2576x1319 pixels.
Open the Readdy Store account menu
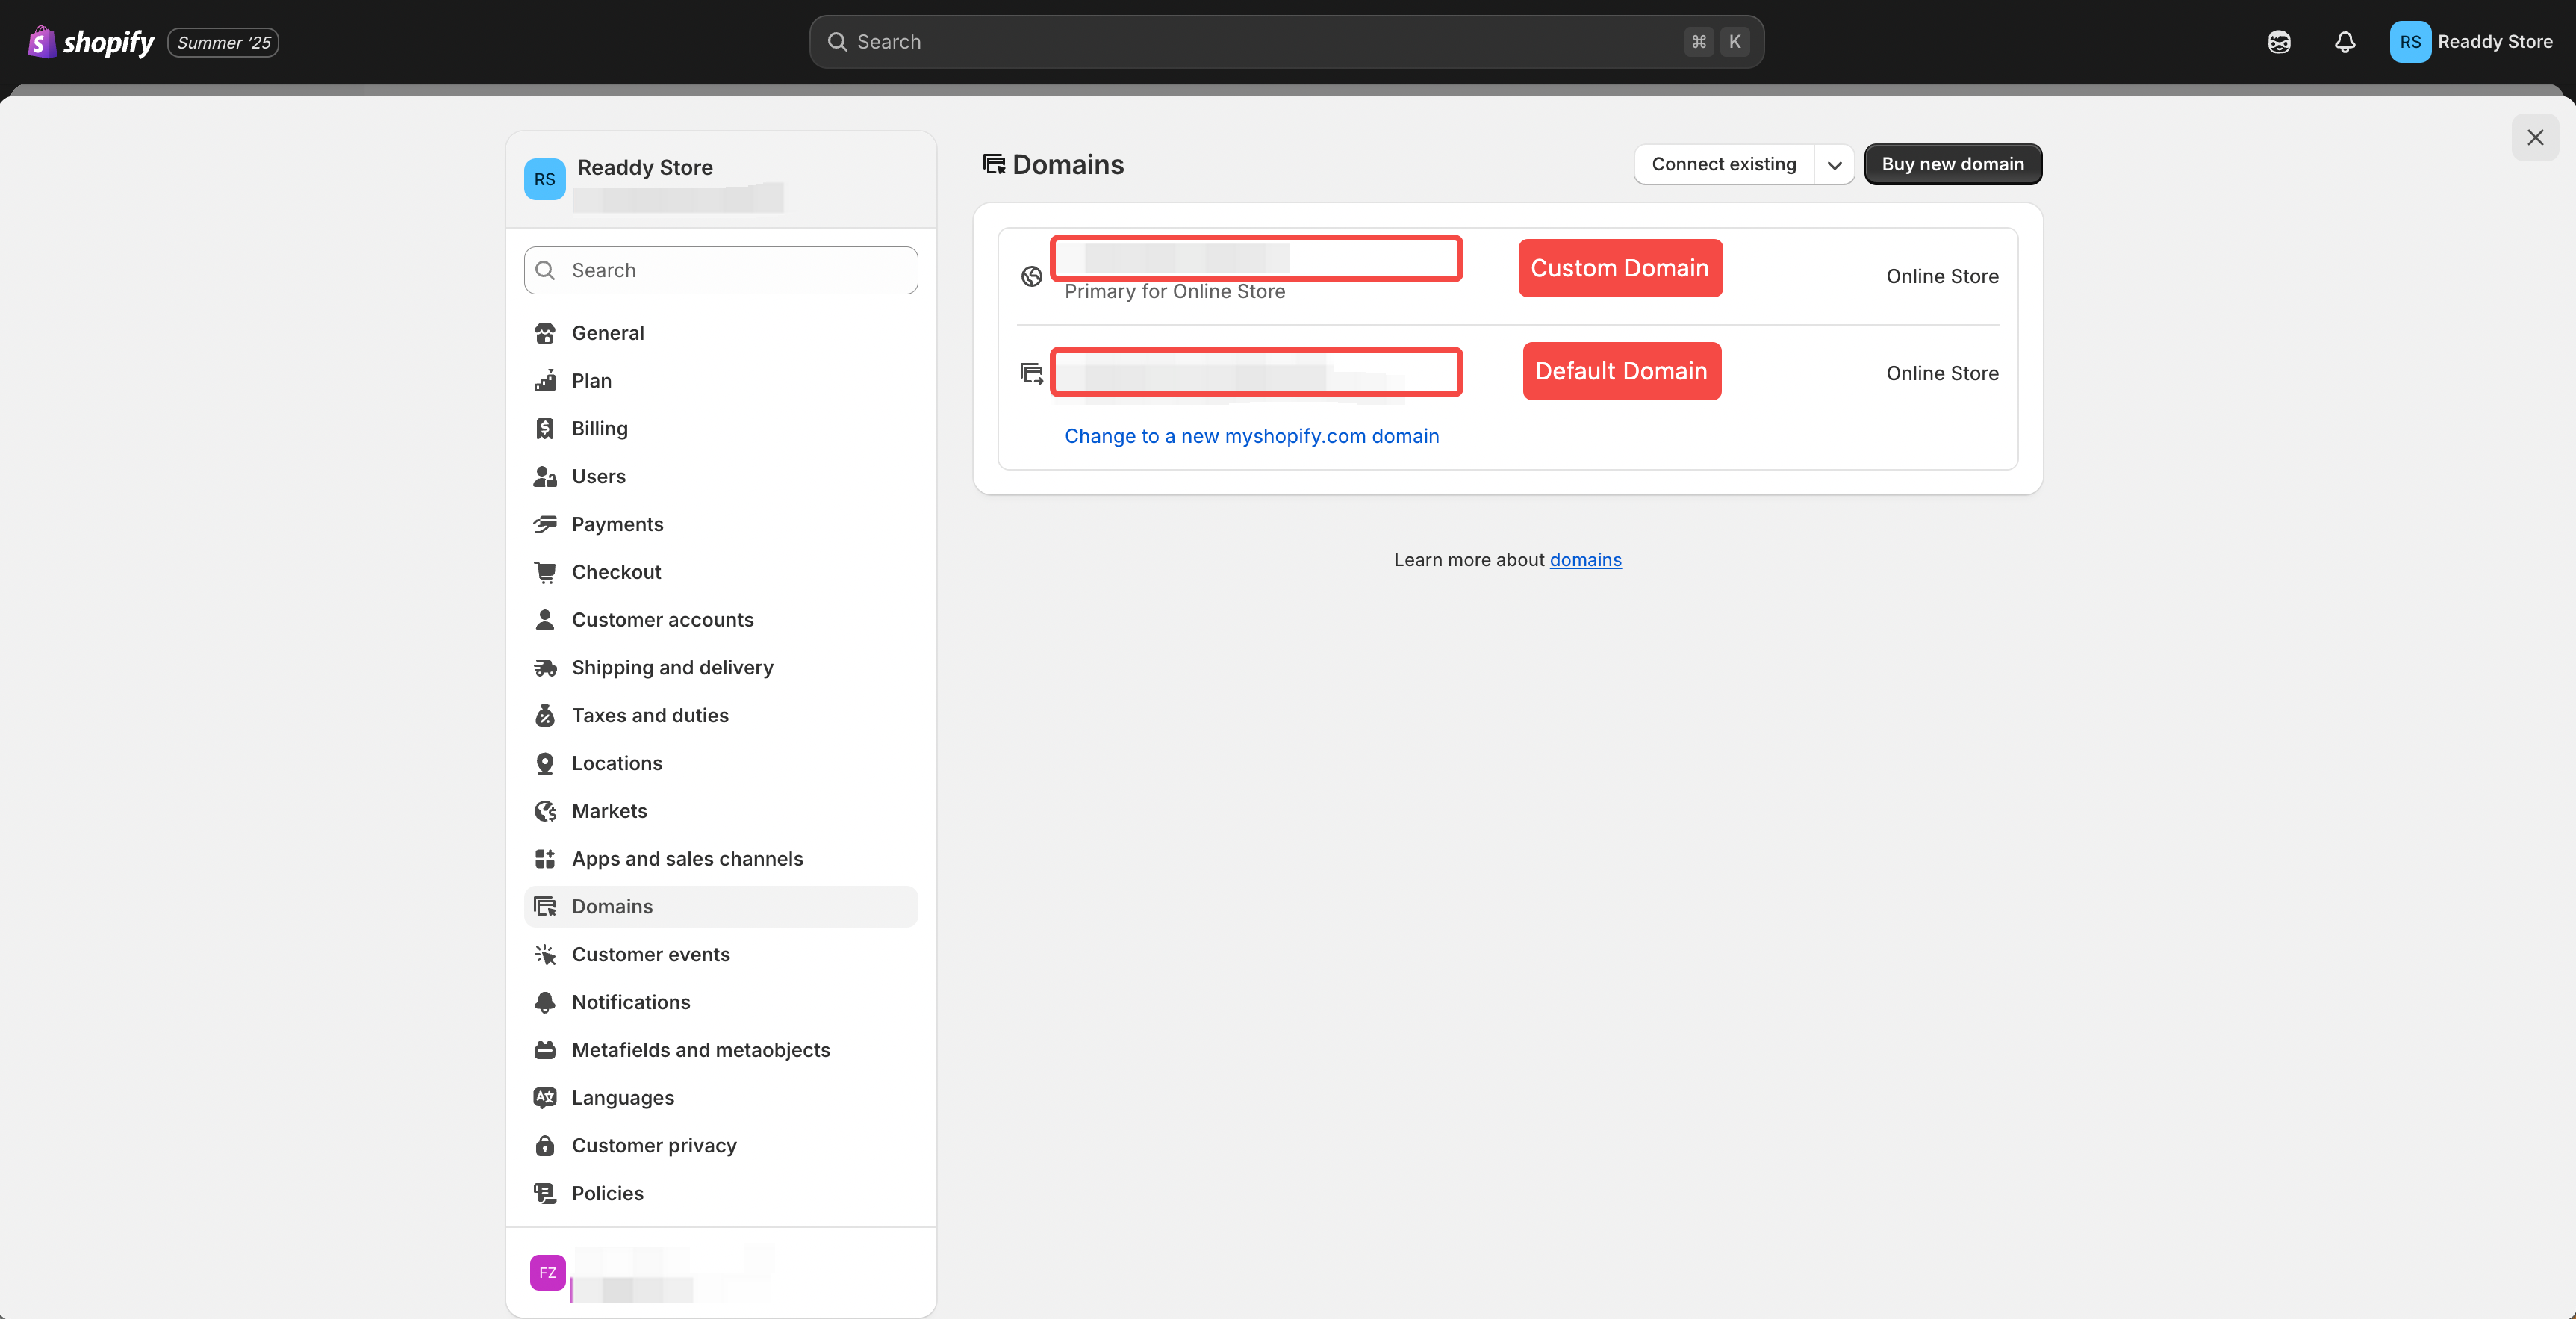click(2471, 42)
